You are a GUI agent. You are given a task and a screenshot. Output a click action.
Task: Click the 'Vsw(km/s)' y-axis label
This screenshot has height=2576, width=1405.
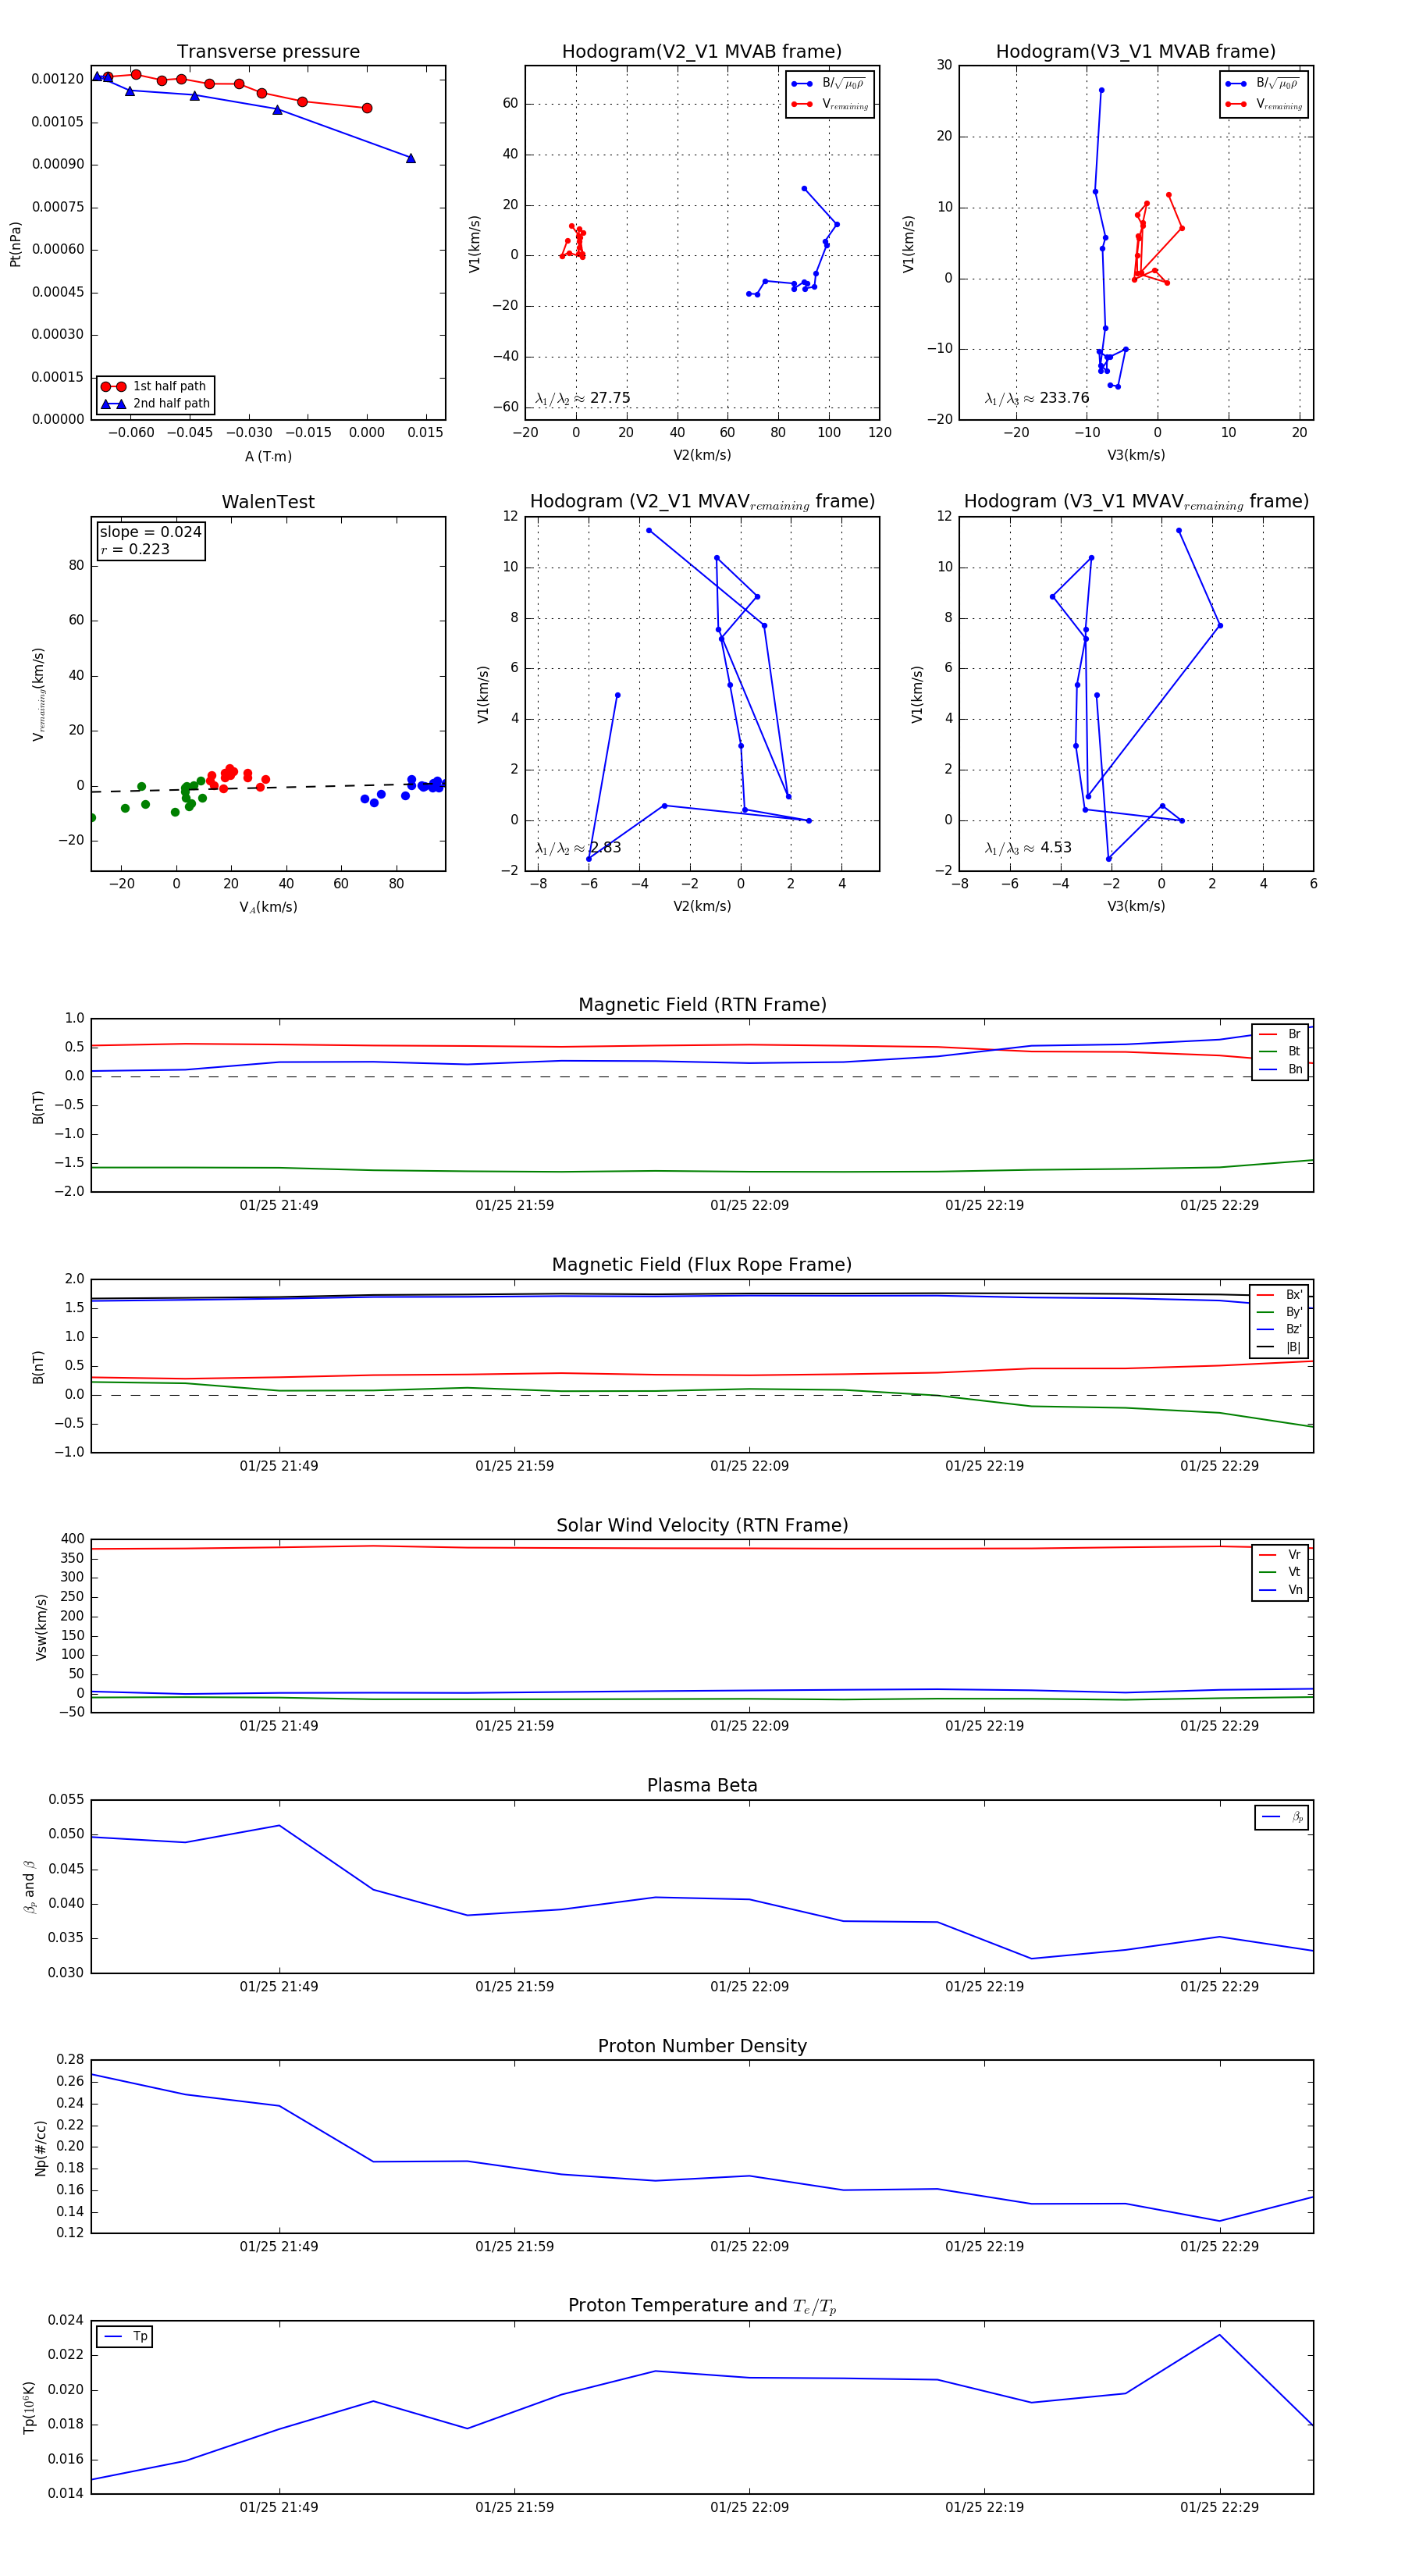(41, 1627)
